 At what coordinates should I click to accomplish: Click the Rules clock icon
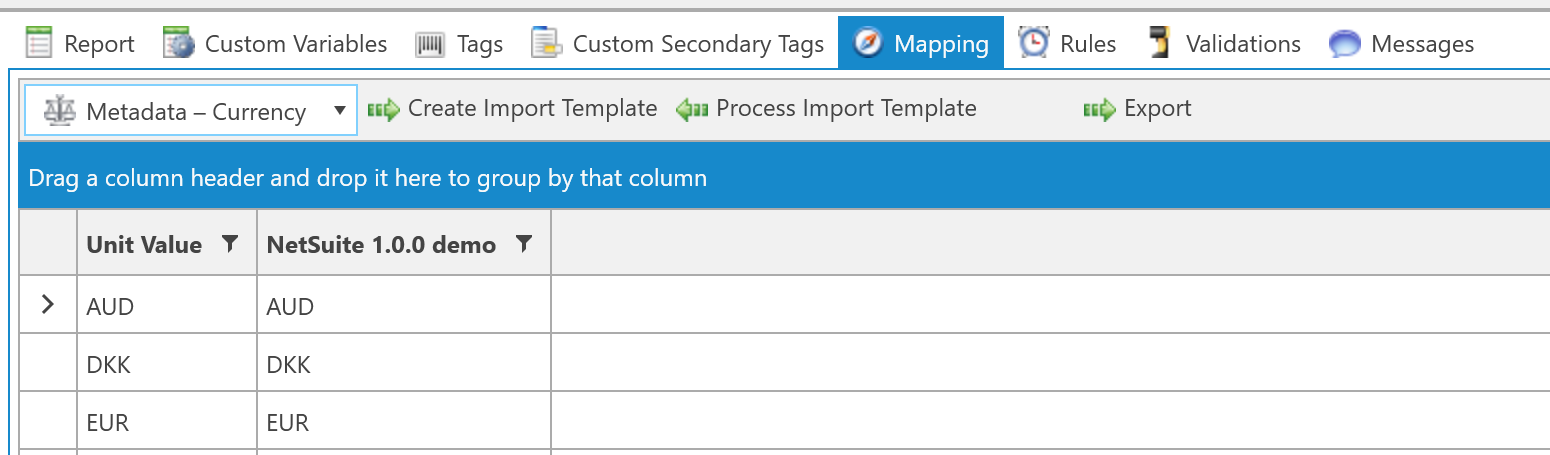point(1033,44)
